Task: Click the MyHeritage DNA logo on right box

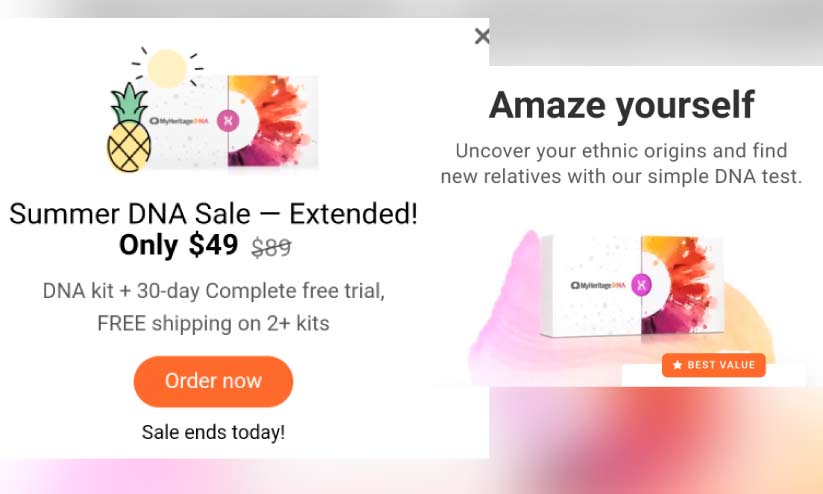Action: [595, 285]
